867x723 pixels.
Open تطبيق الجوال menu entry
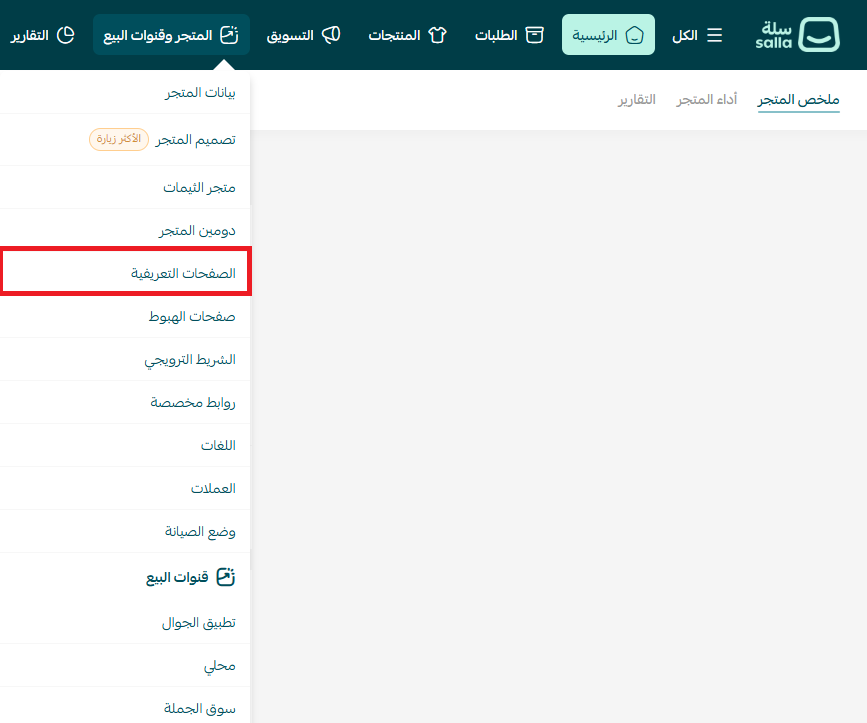pyautogui.click(x=125, y=622)
